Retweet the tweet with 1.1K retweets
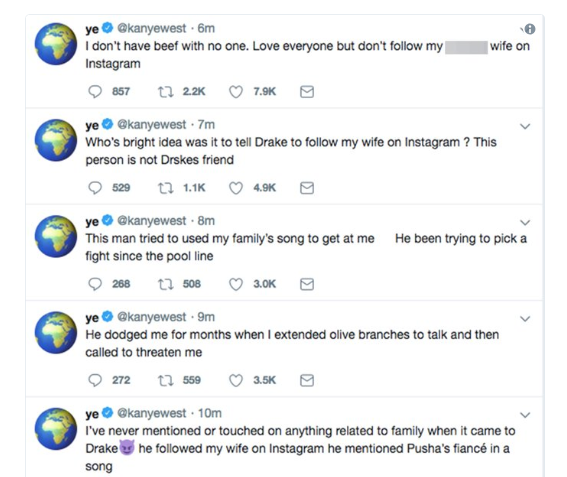 (x=166, y=188)
